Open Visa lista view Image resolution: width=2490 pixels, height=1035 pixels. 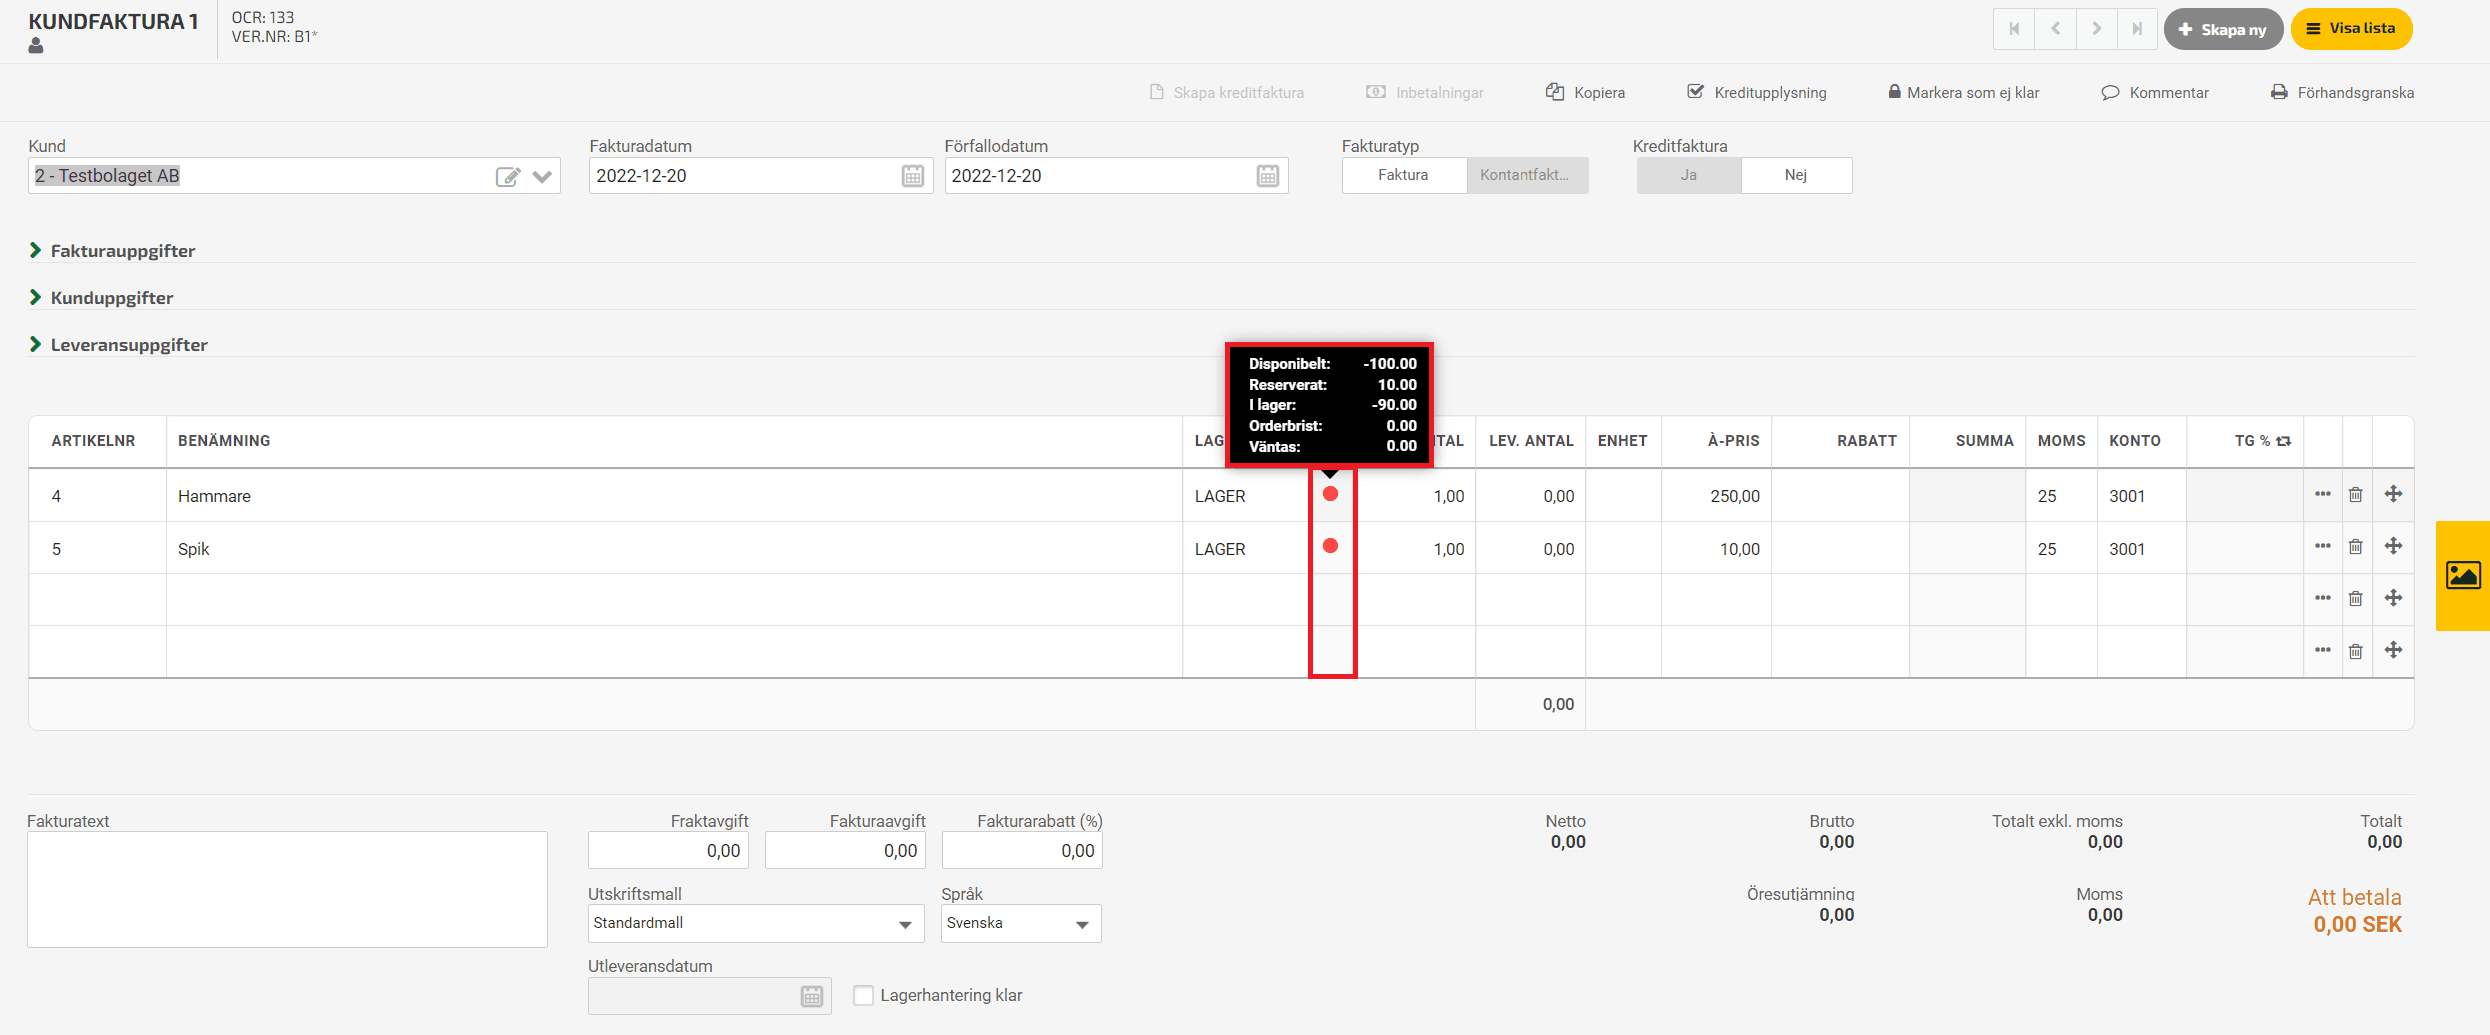pos(2351,29)
